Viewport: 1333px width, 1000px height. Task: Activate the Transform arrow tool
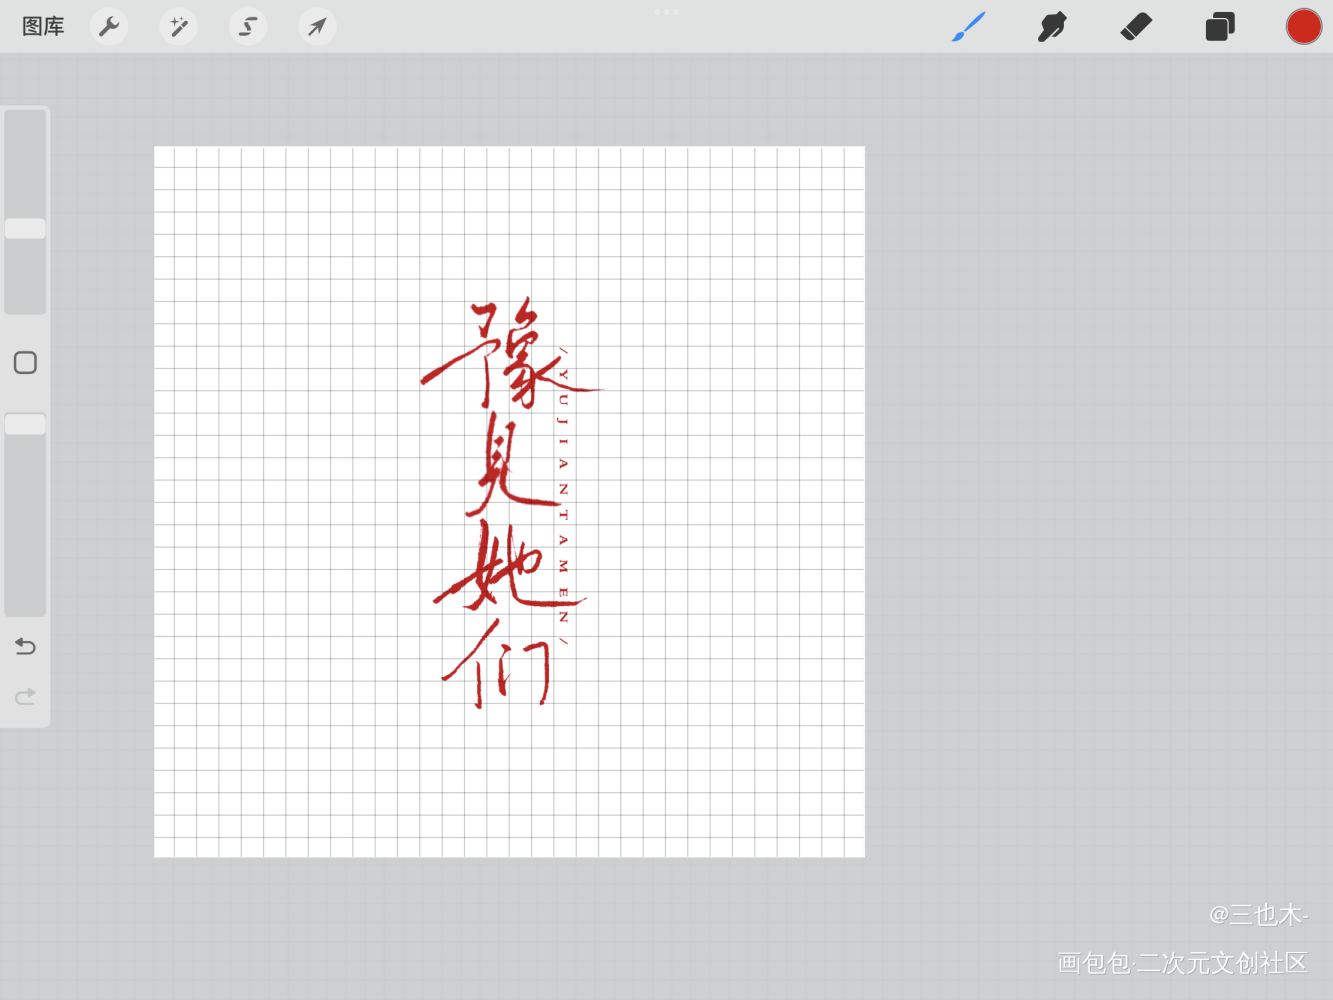click(317, 27)
